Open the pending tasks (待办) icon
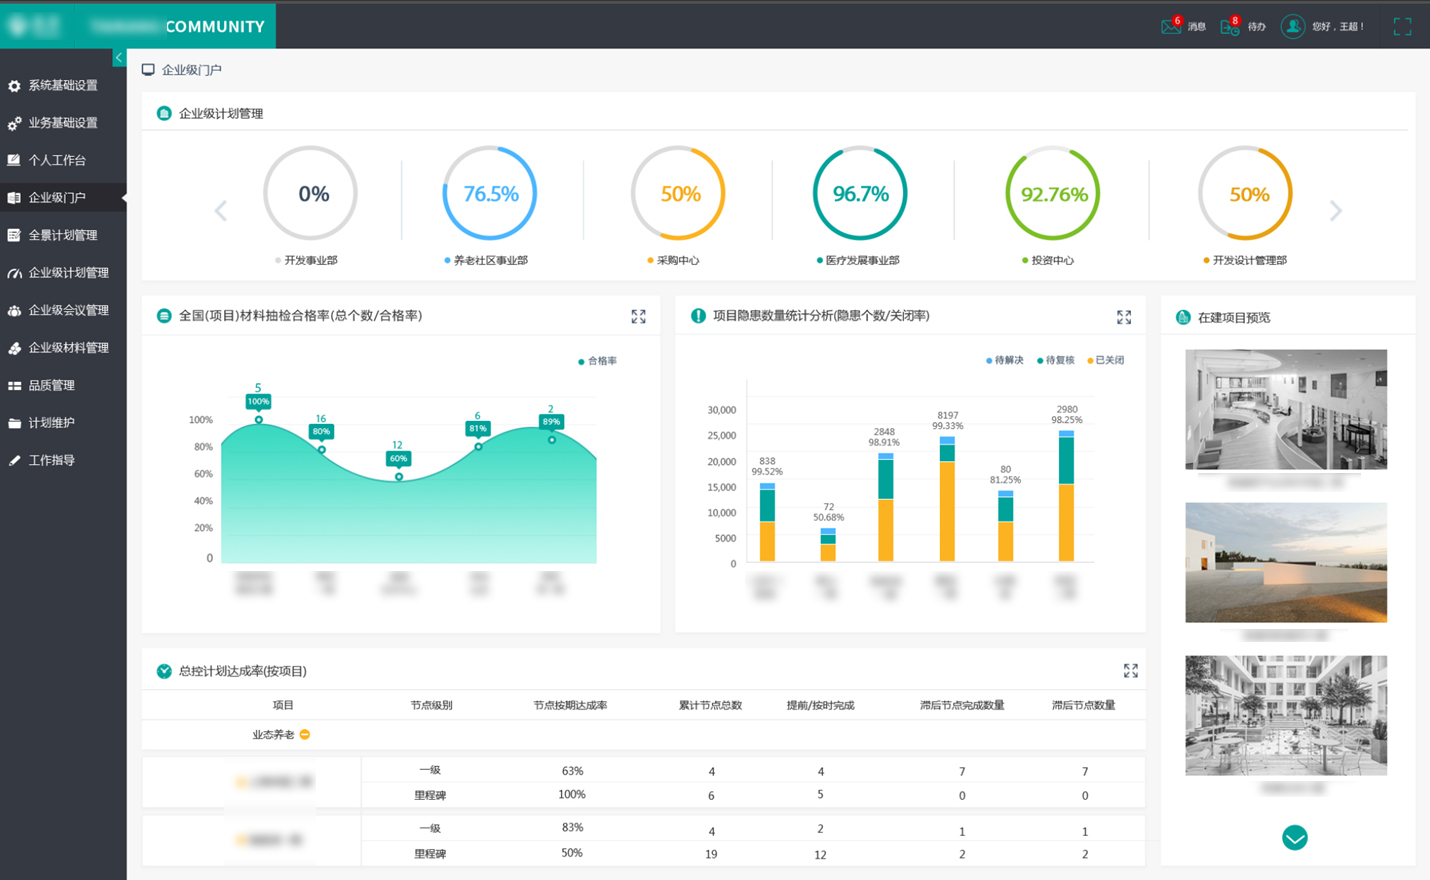1430x880 pixels. 1229,27
